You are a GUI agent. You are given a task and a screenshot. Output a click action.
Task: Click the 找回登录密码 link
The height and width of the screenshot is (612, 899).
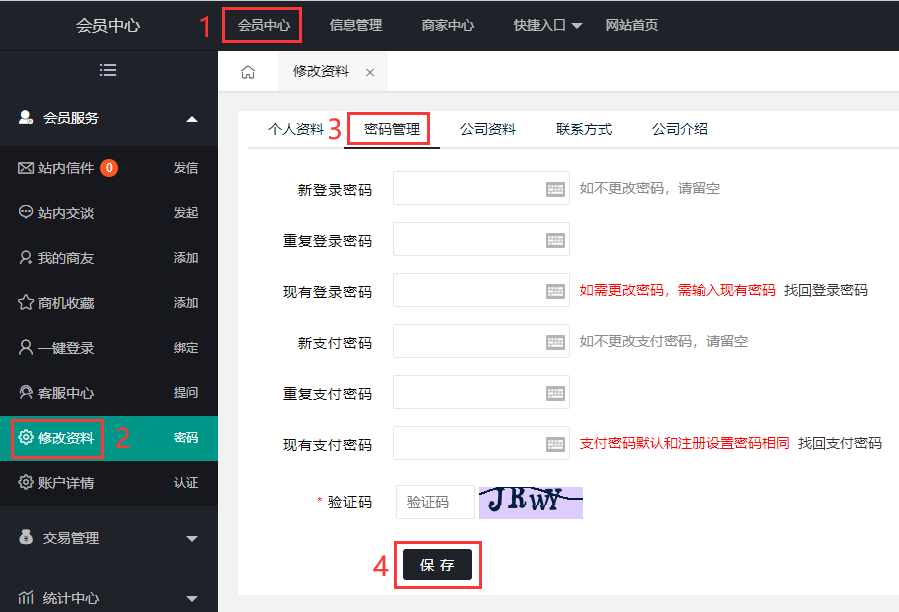(x=826, y=290)
